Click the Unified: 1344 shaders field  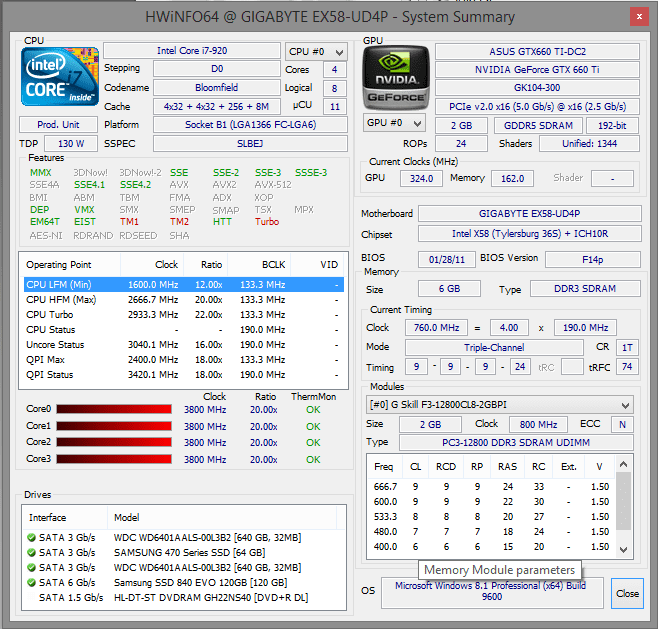click(x=589, y=144)
